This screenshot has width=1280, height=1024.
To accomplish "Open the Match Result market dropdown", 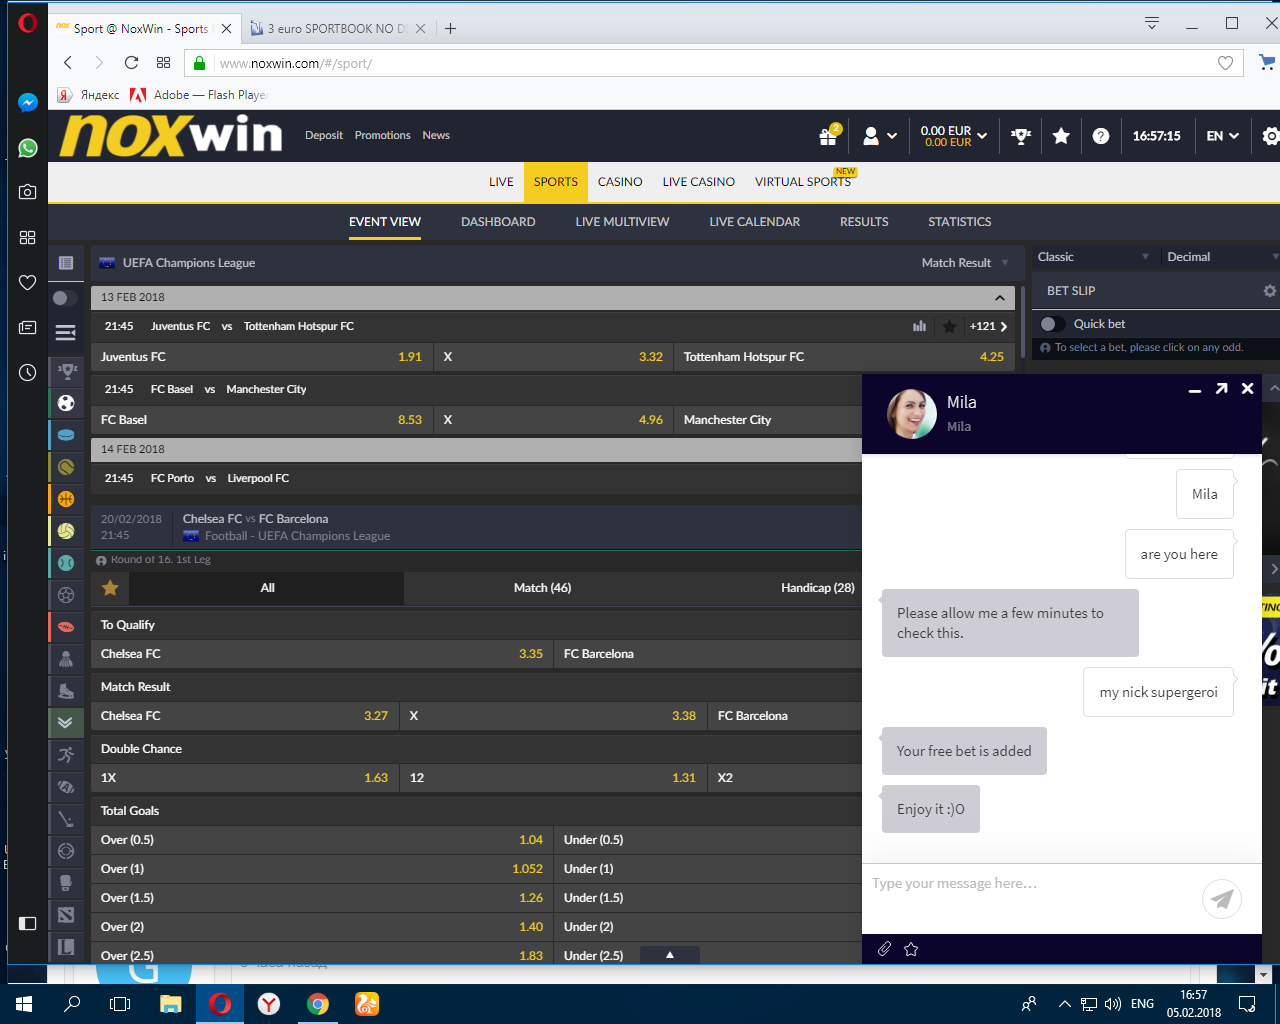I will [x=965, y=263].
